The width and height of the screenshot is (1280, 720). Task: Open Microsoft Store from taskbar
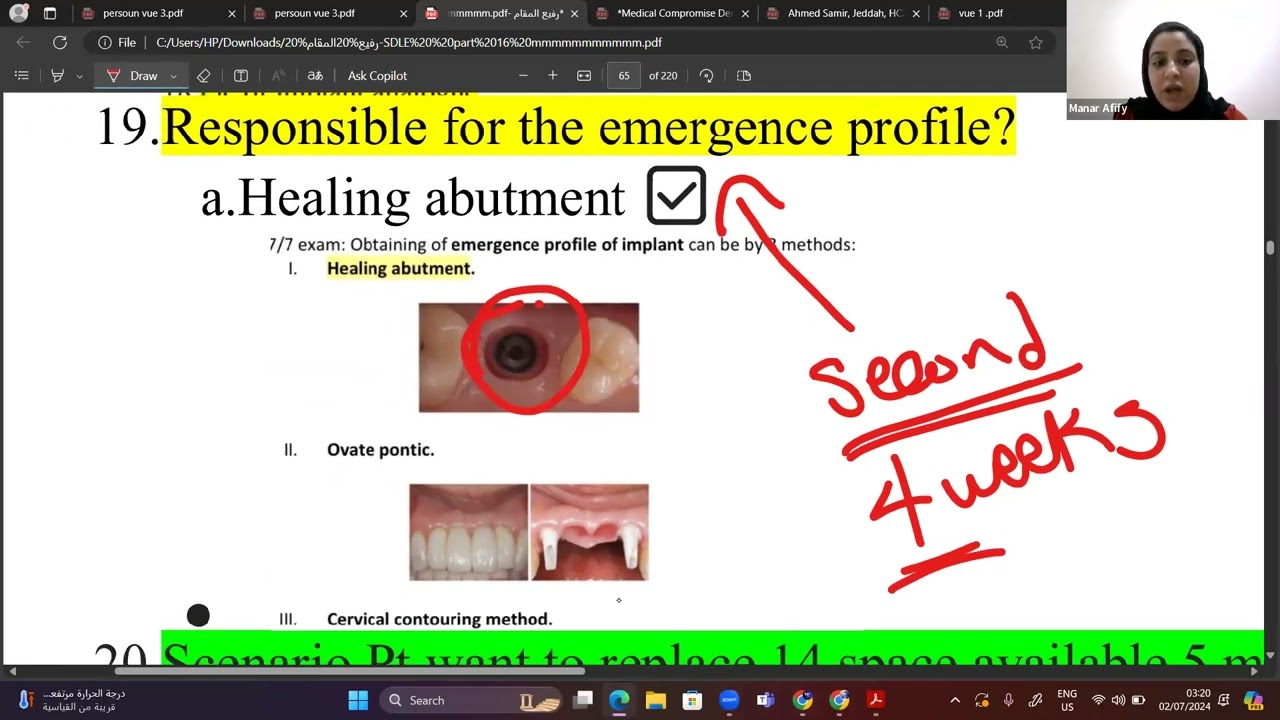[692, 700]
